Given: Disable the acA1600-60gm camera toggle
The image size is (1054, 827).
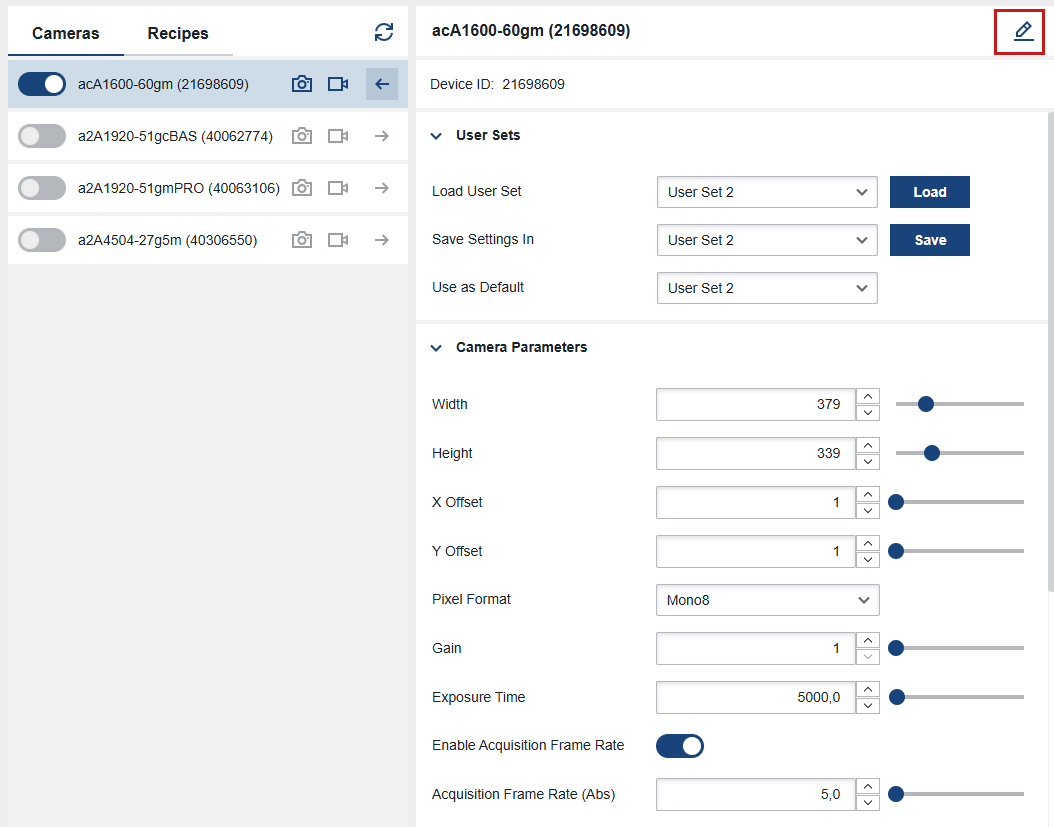Looking at the screenshot, I should tap(42, 84).
